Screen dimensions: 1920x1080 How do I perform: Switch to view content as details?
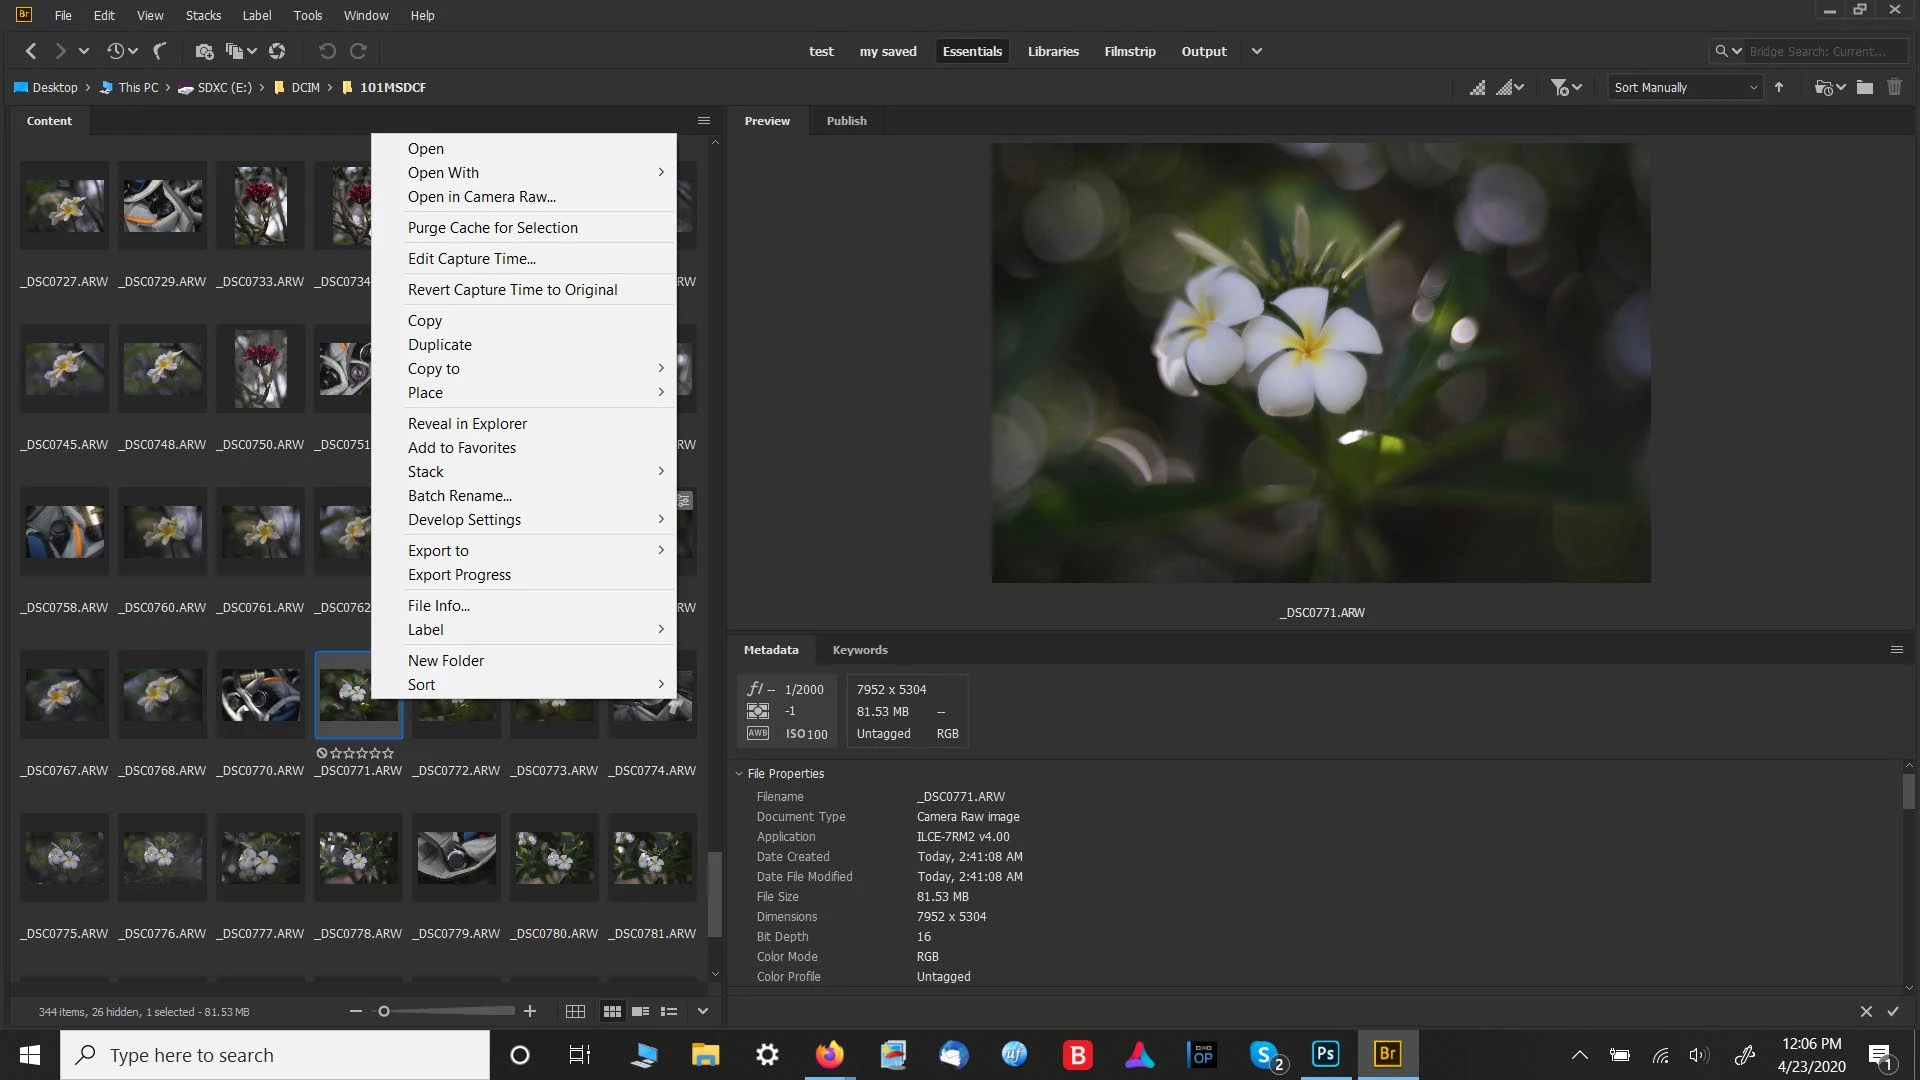[641, 1011]
